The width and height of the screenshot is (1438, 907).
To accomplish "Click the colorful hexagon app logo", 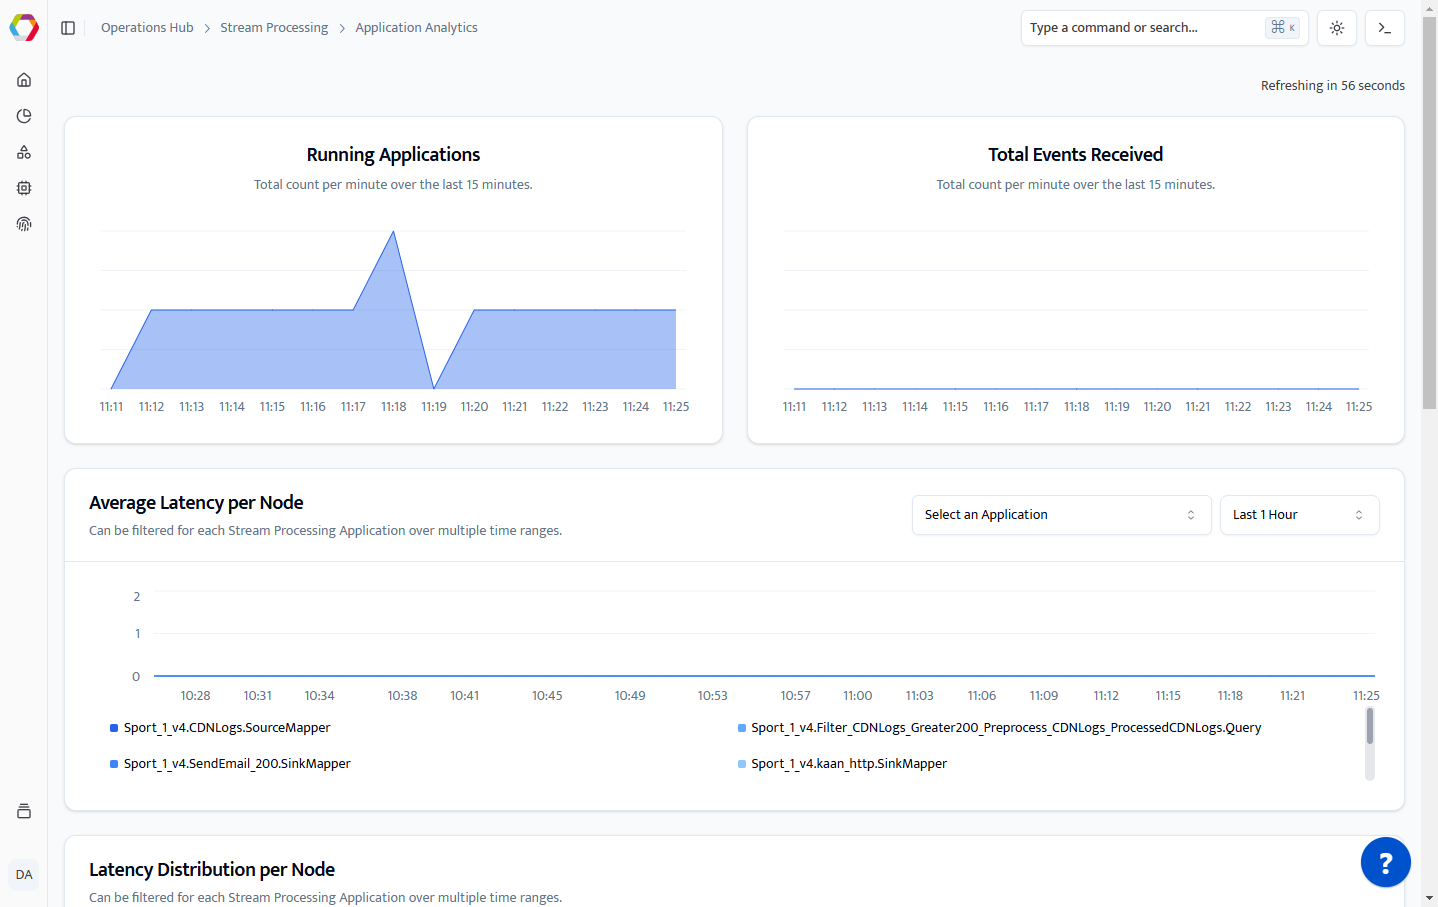I will 24,28.
